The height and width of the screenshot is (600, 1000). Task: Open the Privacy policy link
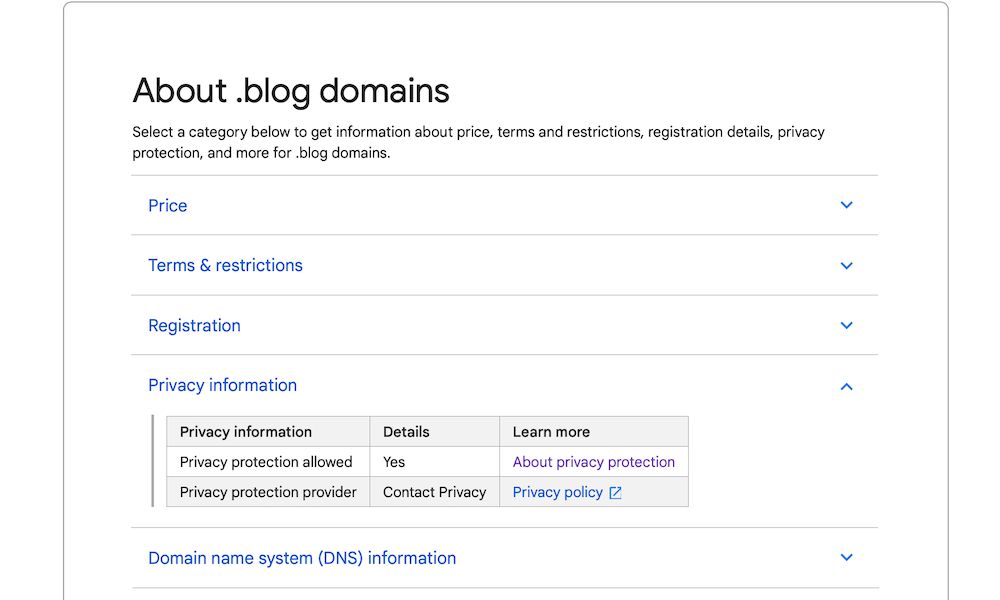pos(557,491)
